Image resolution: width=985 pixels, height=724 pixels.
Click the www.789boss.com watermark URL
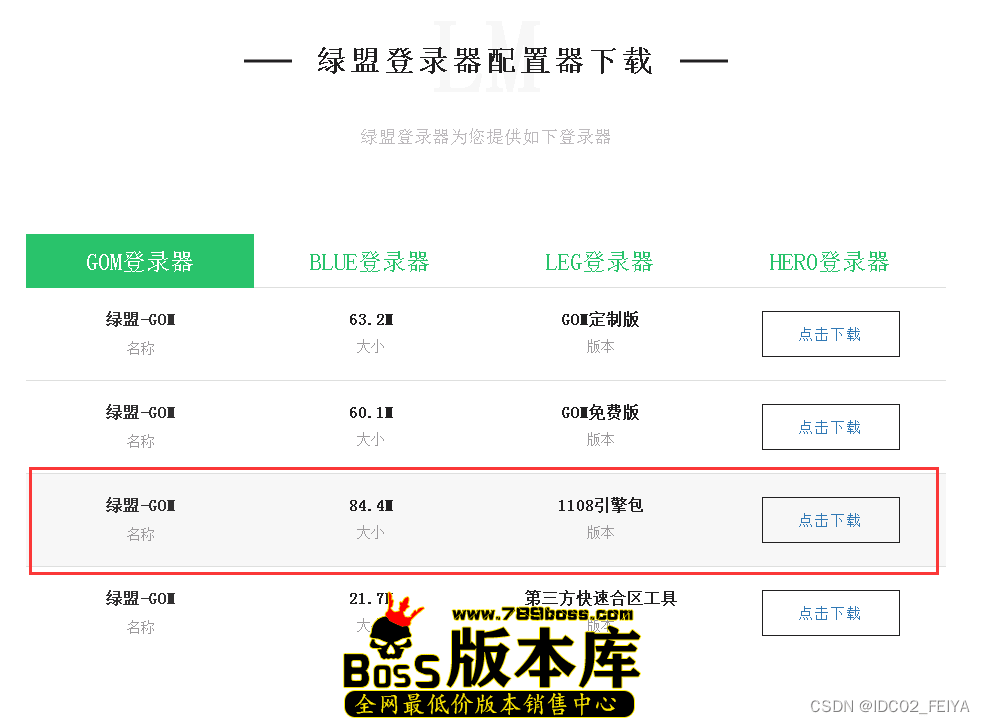542,614
